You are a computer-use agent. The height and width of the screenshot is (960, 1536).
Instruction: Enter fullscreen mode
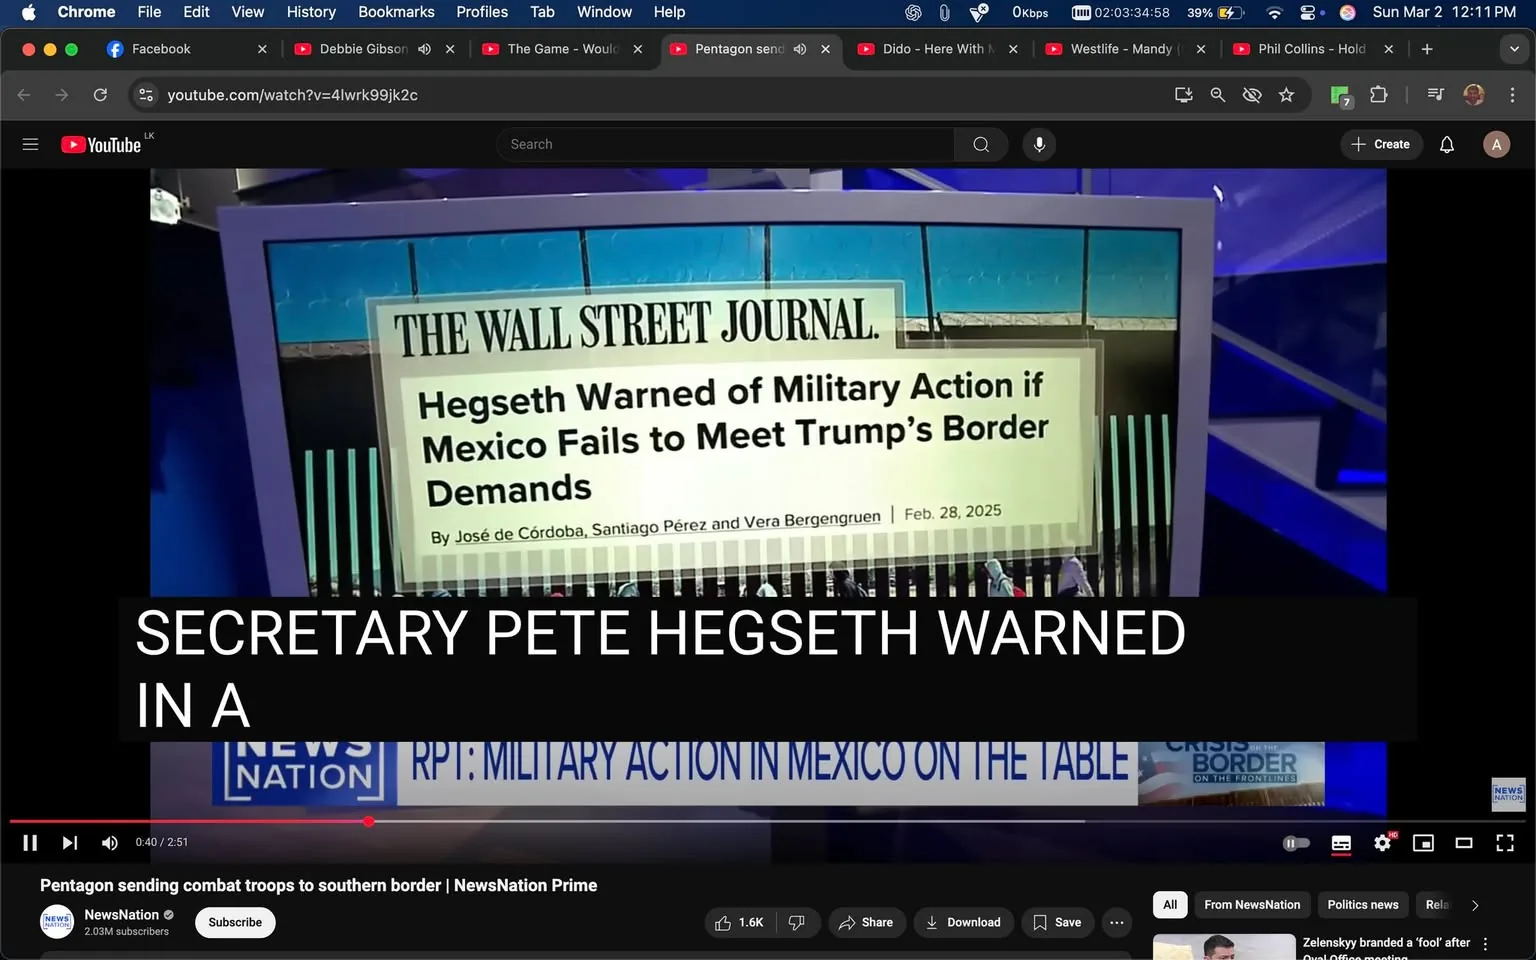tap(1504, 842)
